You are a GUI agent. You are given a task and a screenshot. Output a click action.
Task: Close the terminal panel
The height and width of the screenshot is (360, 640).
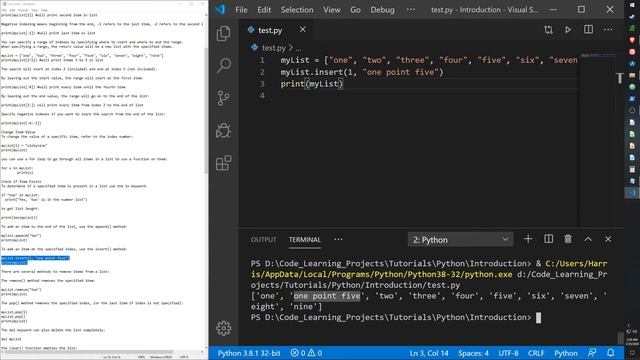pyautogui.click(x=608, y=239)
